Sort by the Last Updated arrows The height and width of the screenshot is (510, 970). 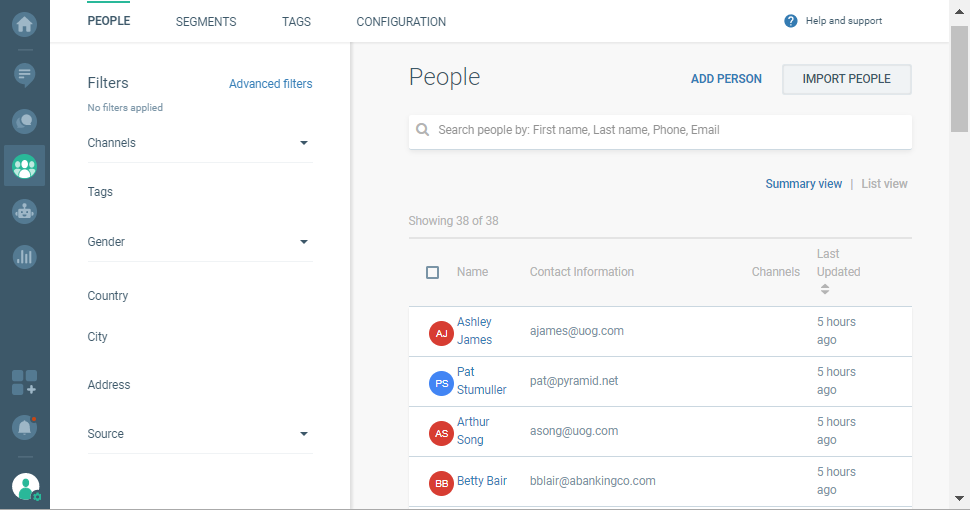coord(825,289)
